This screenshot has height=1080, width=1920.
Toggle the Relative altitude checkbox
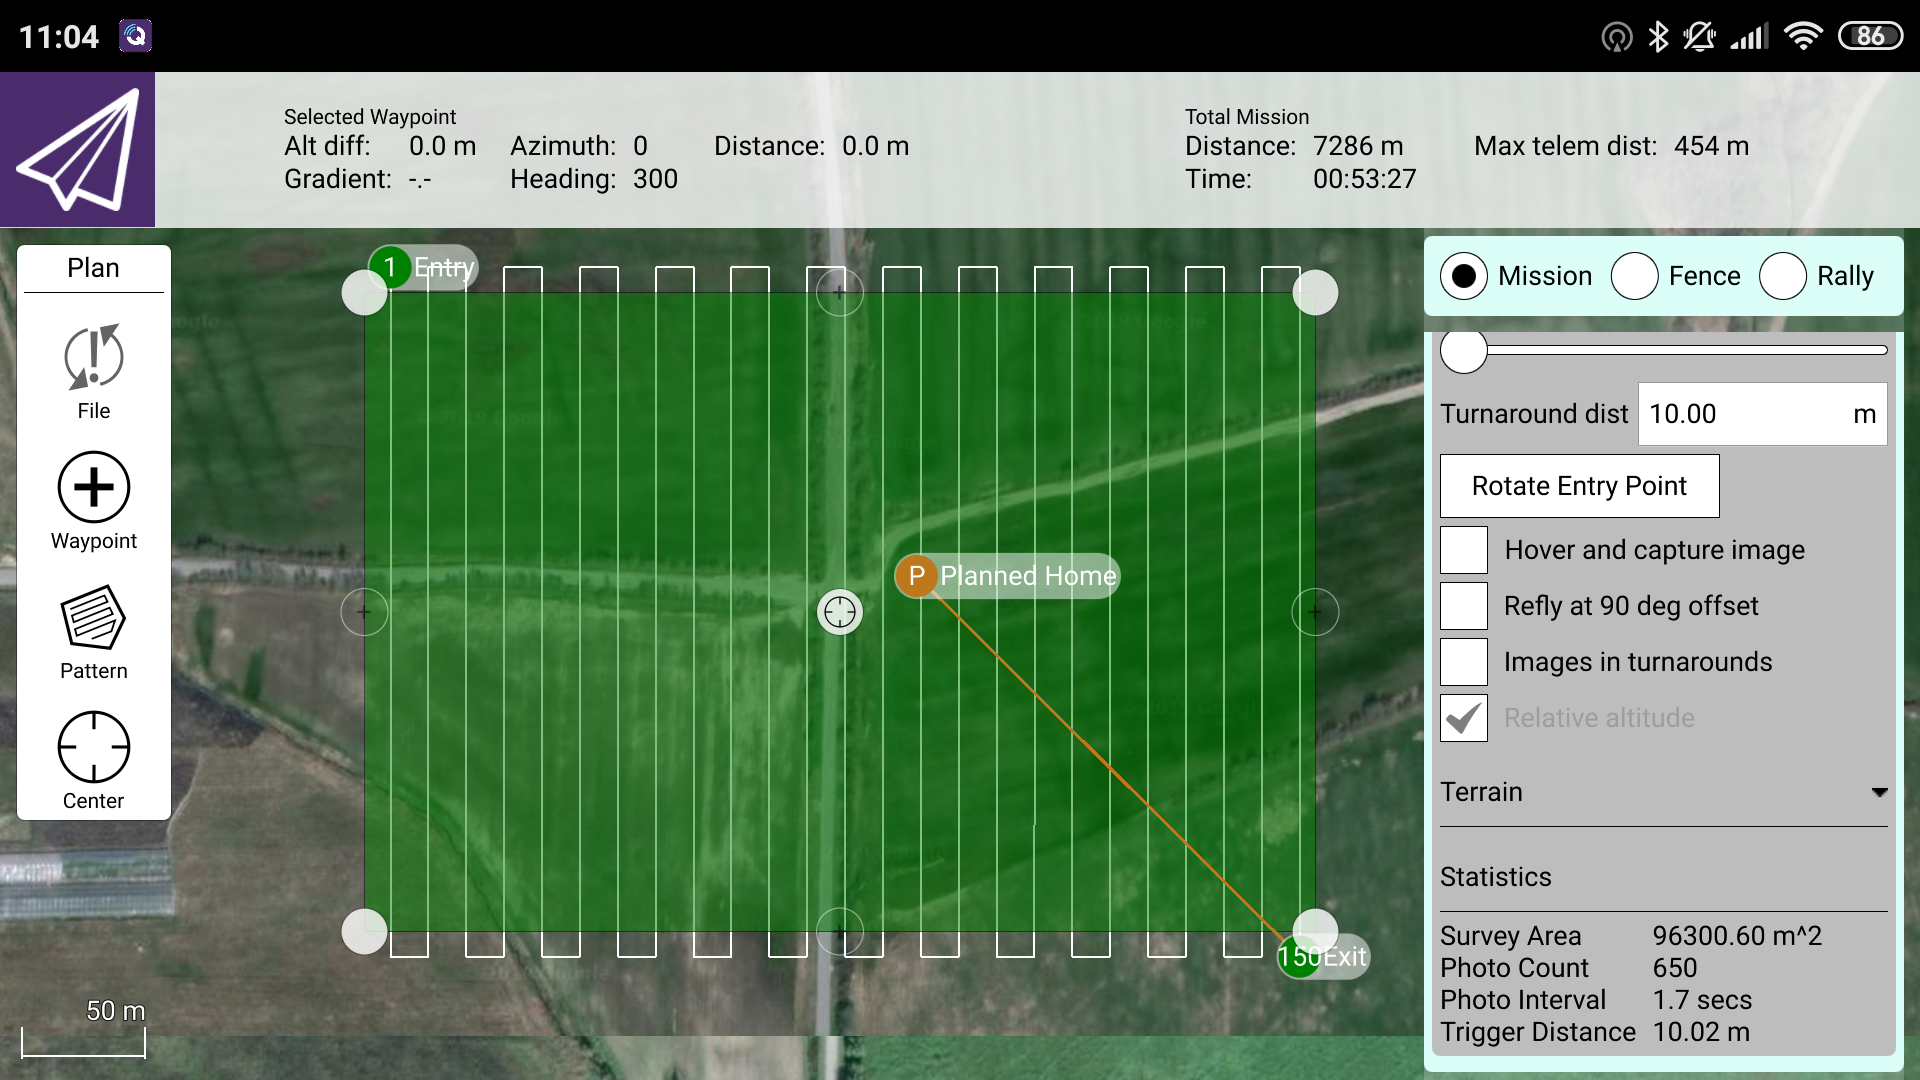(x=1464, y=718)
